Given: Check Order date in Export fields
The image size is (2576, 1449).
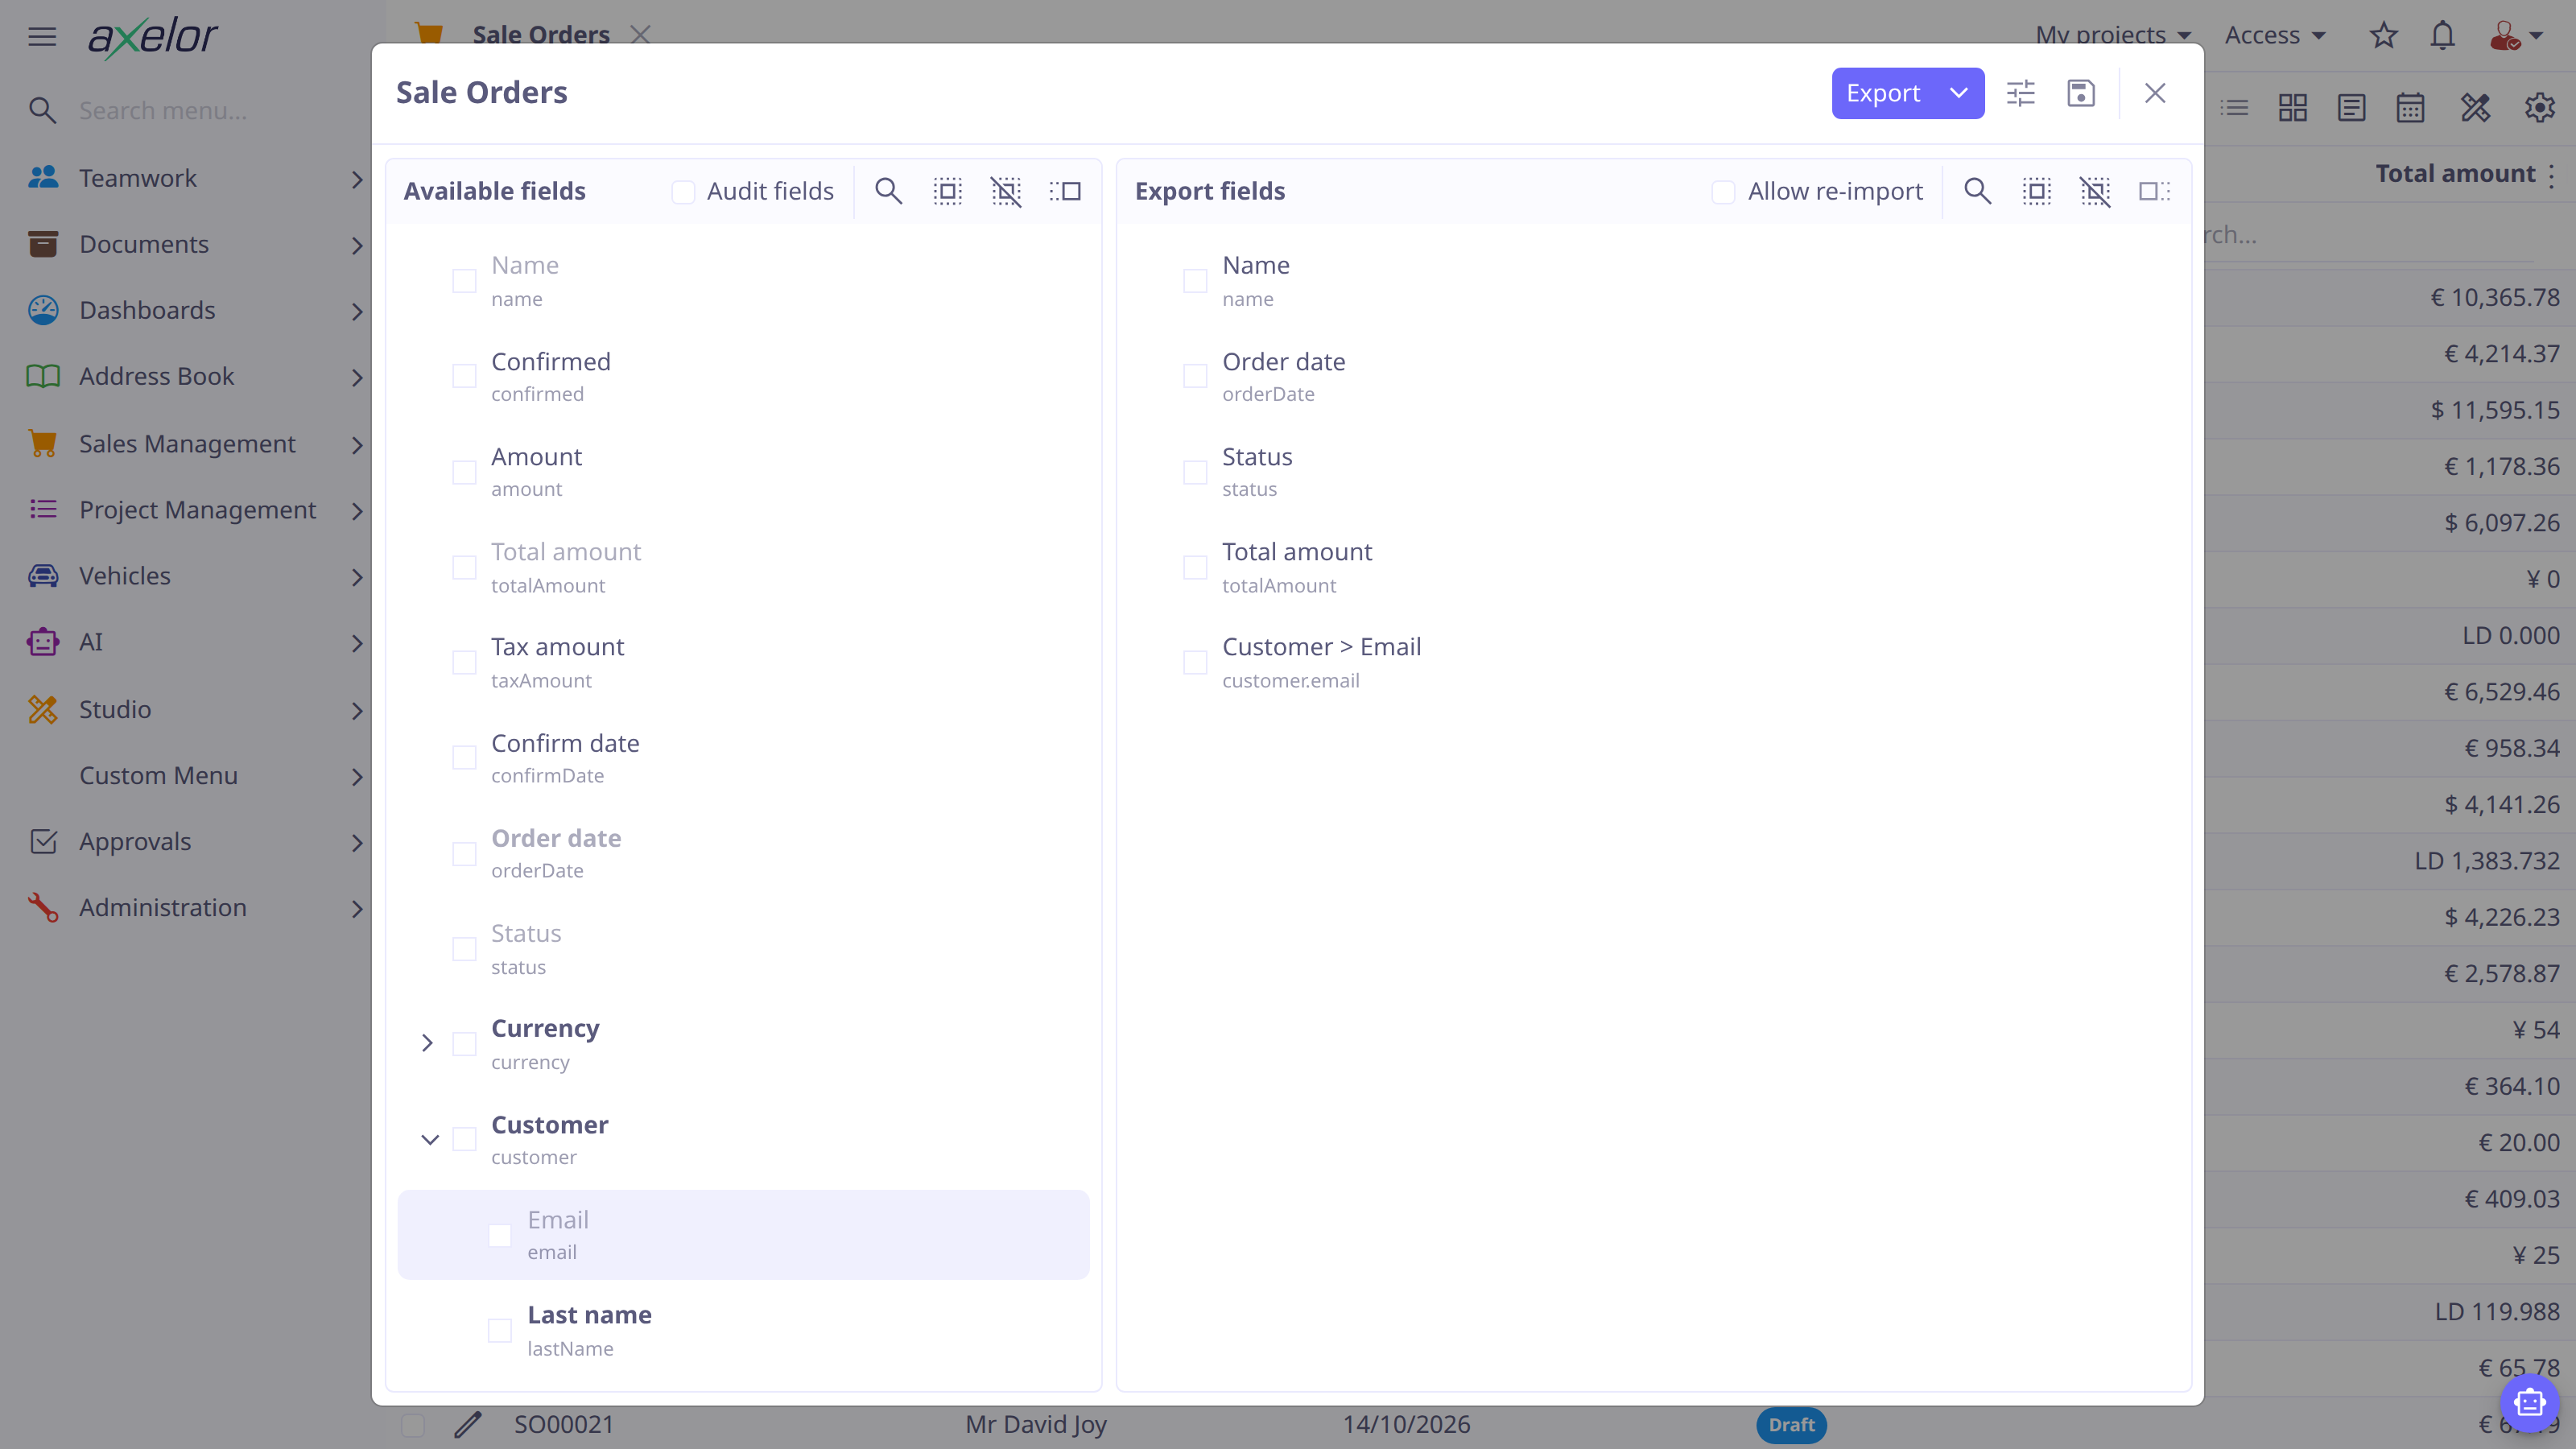Looking at the screenshot, I should tap(1195, 376).
